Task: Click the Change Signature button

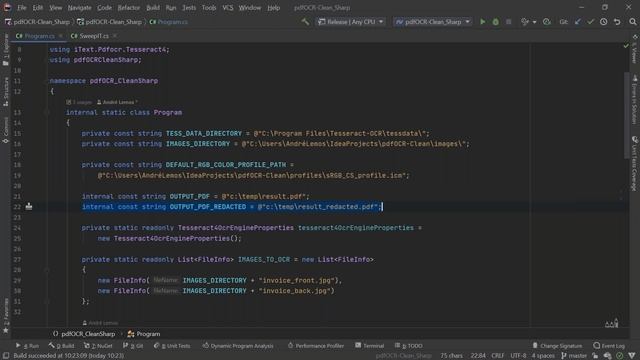Action: pos(558,345)
